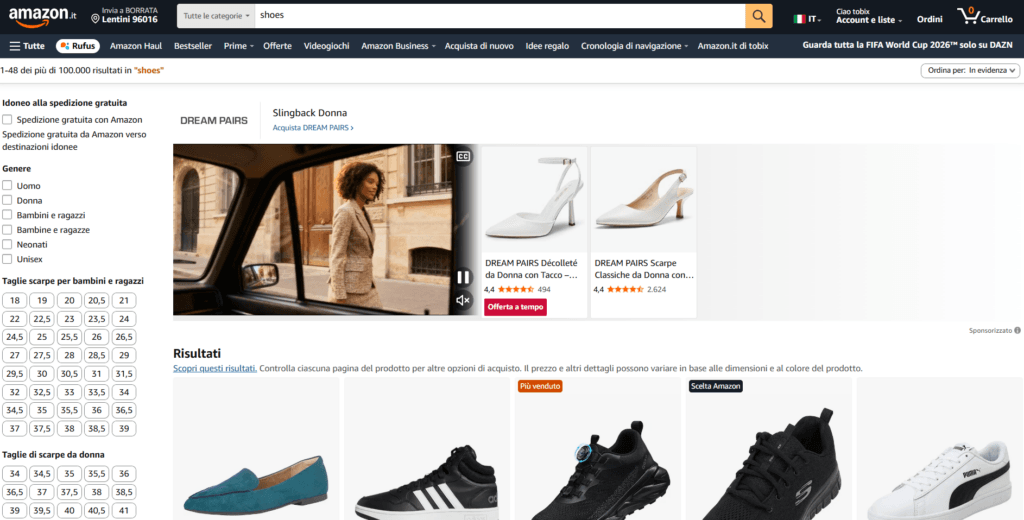Click the orange search magnifier button
This screenshot has width=1024, height=520.
(758, 16)
